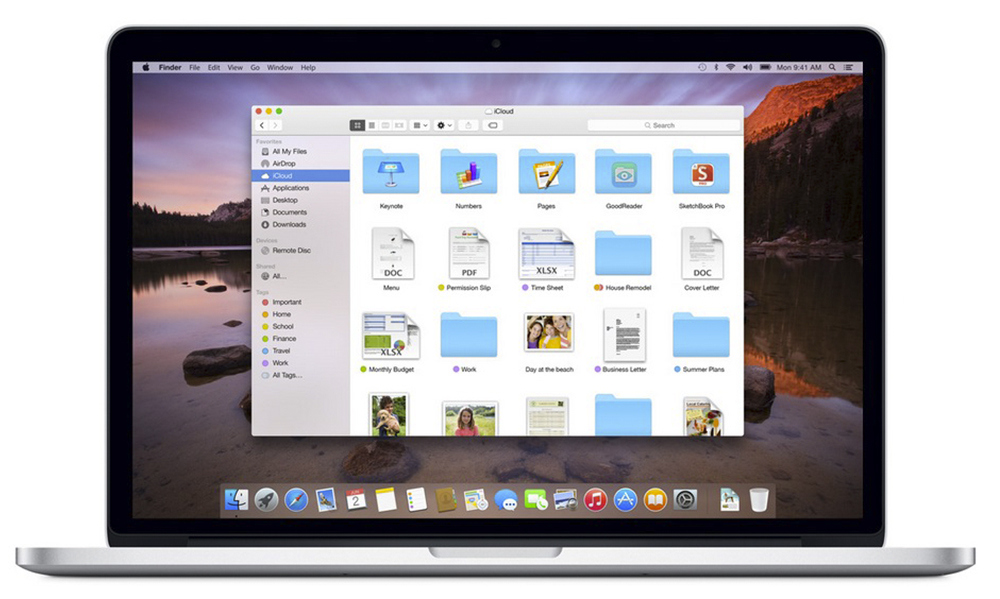Open the Go menu in menu bar
The image size is (1000, 599).
(255, 68)
